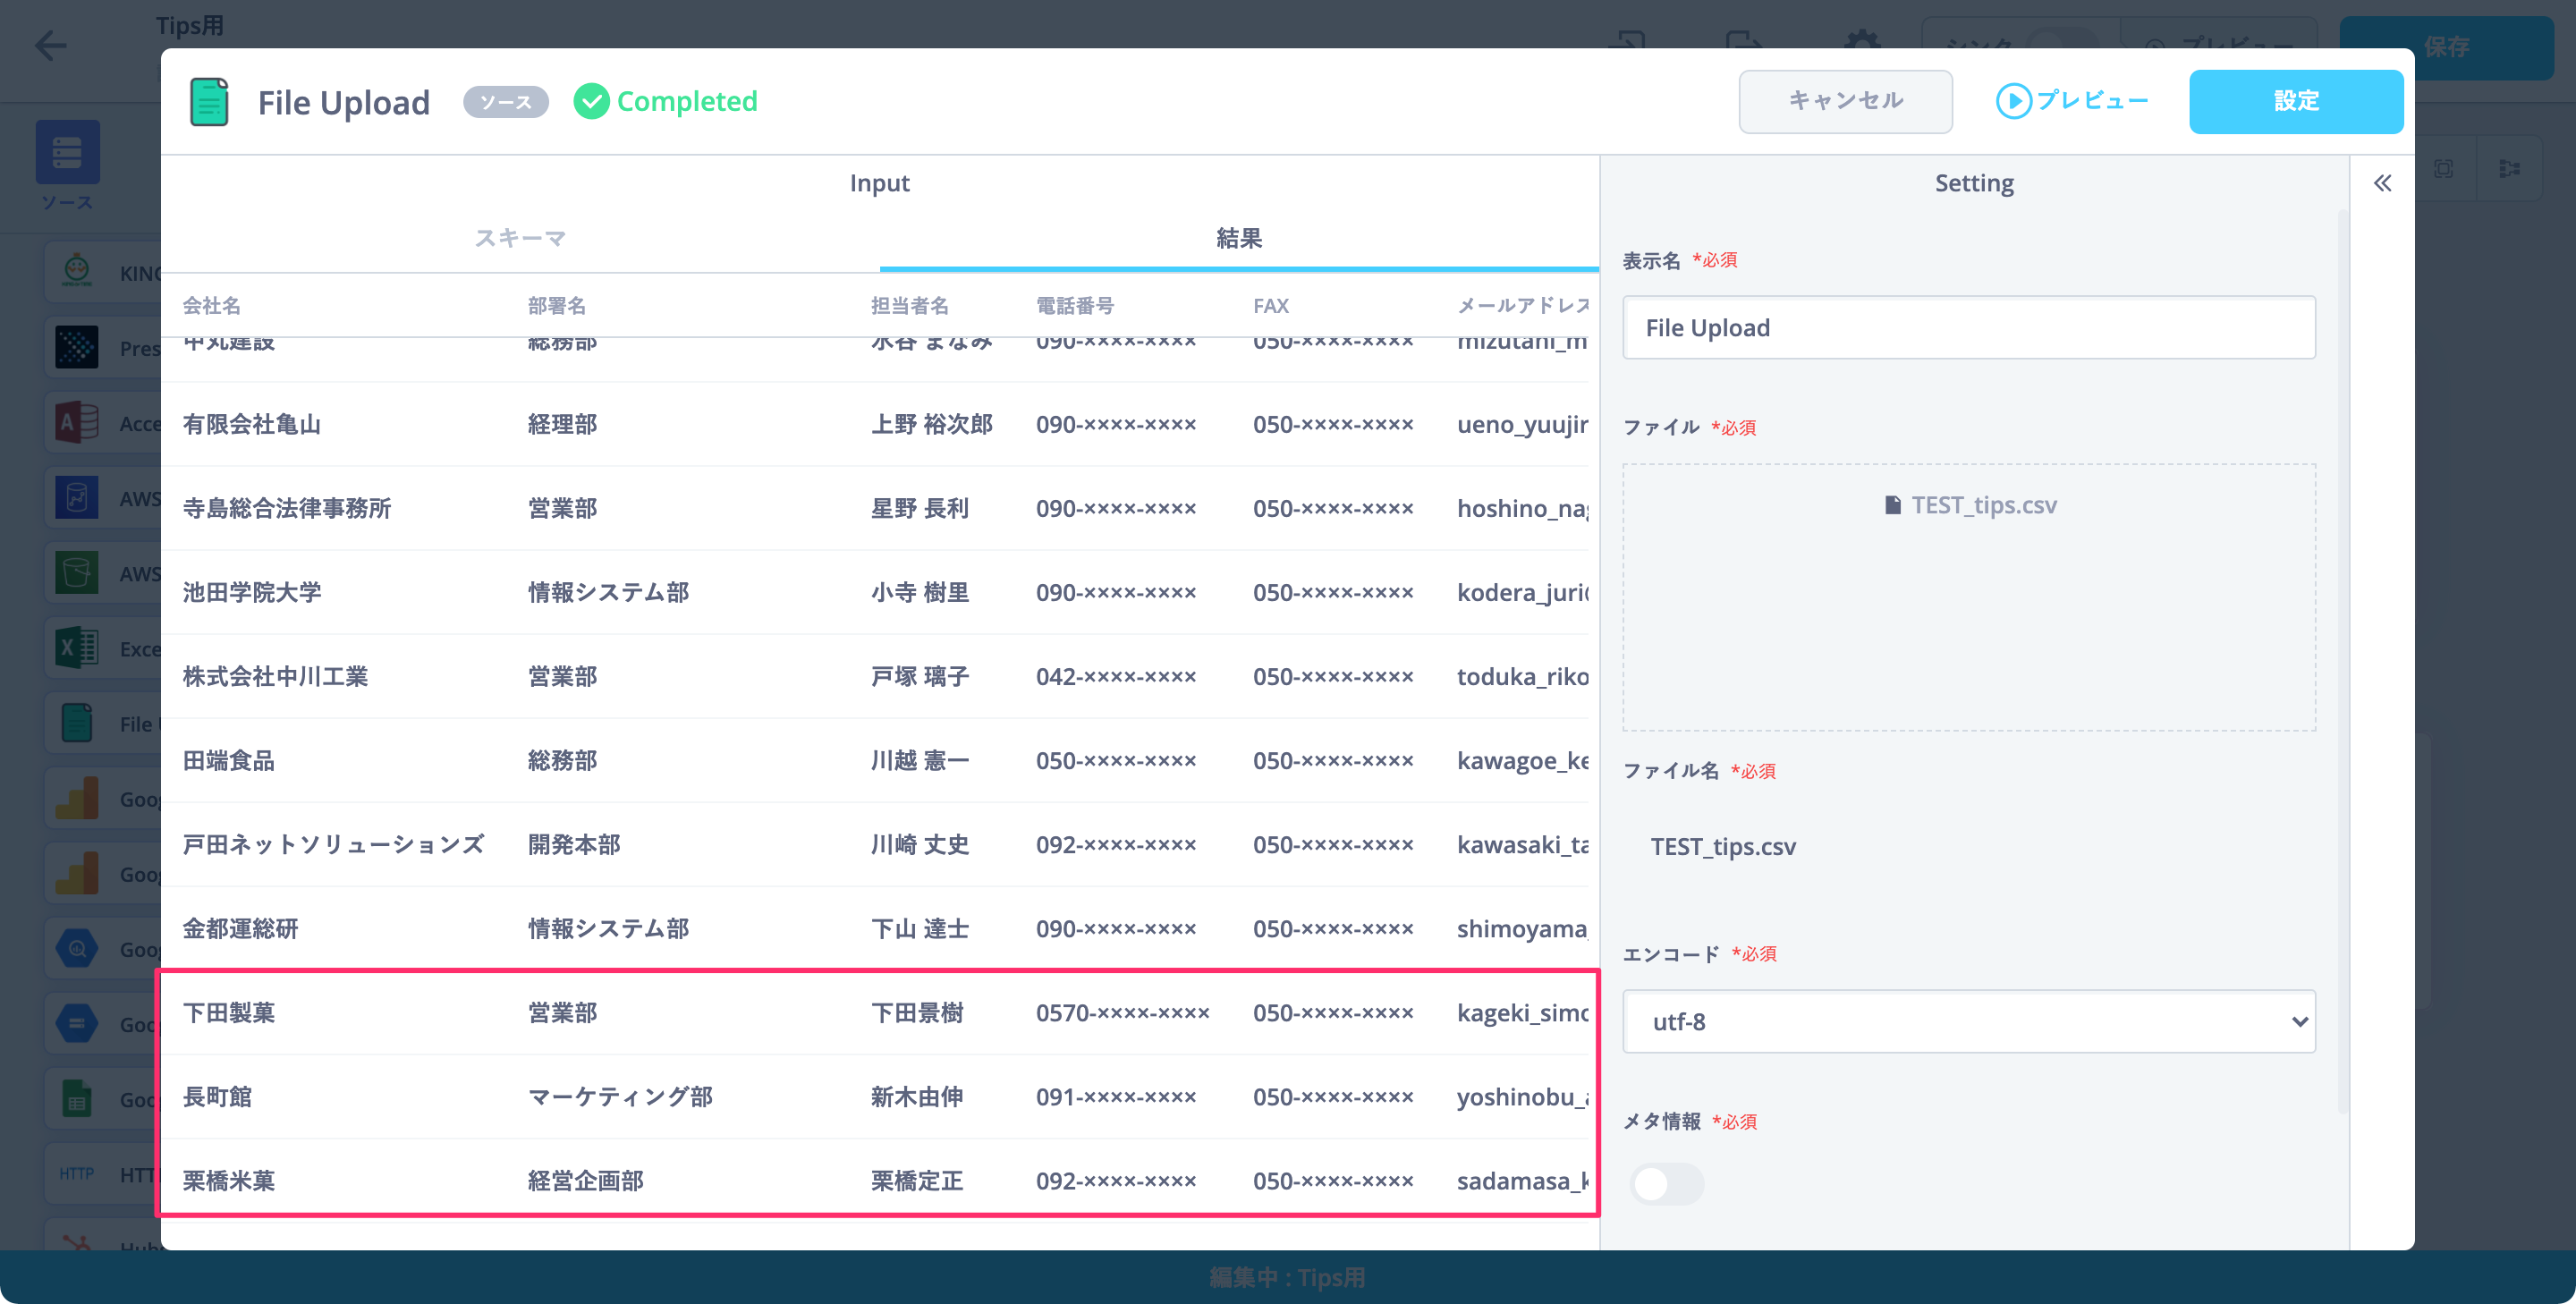Select the File Upload source icon in sidebar

pyautogui.click(x=77, y=723)
